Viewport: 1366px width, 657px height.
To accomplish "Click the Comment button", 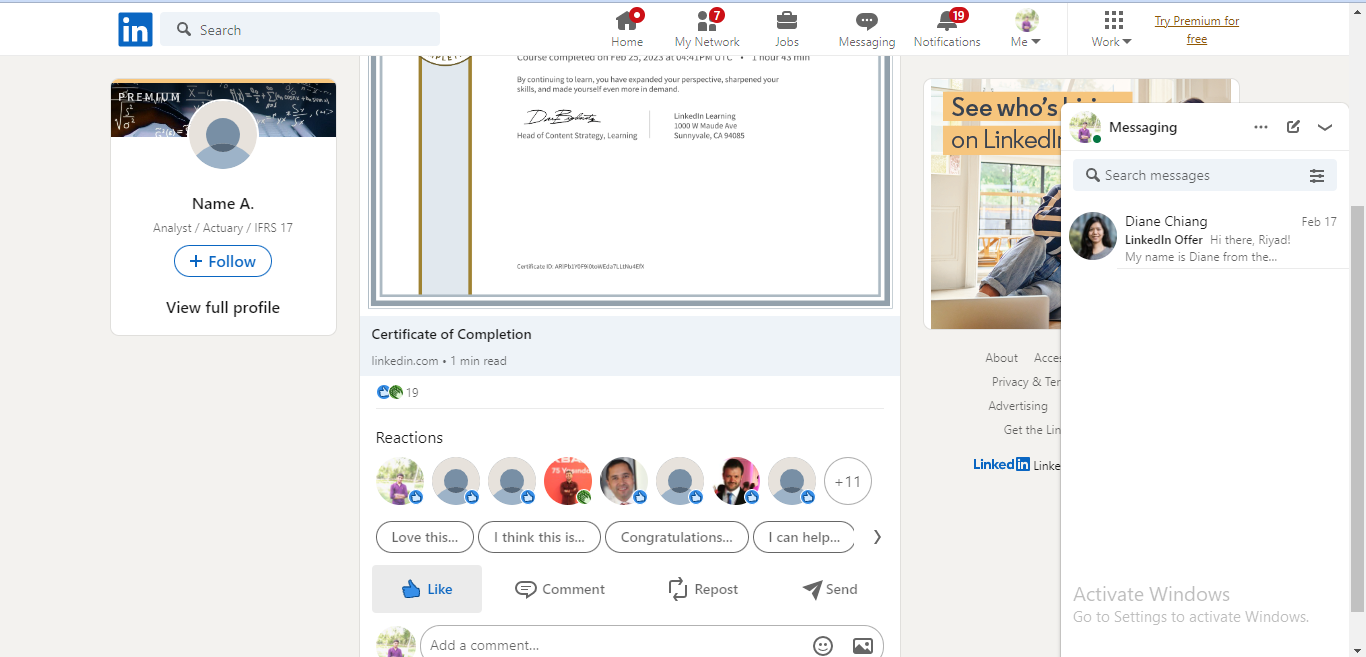I will coord(560,589).
